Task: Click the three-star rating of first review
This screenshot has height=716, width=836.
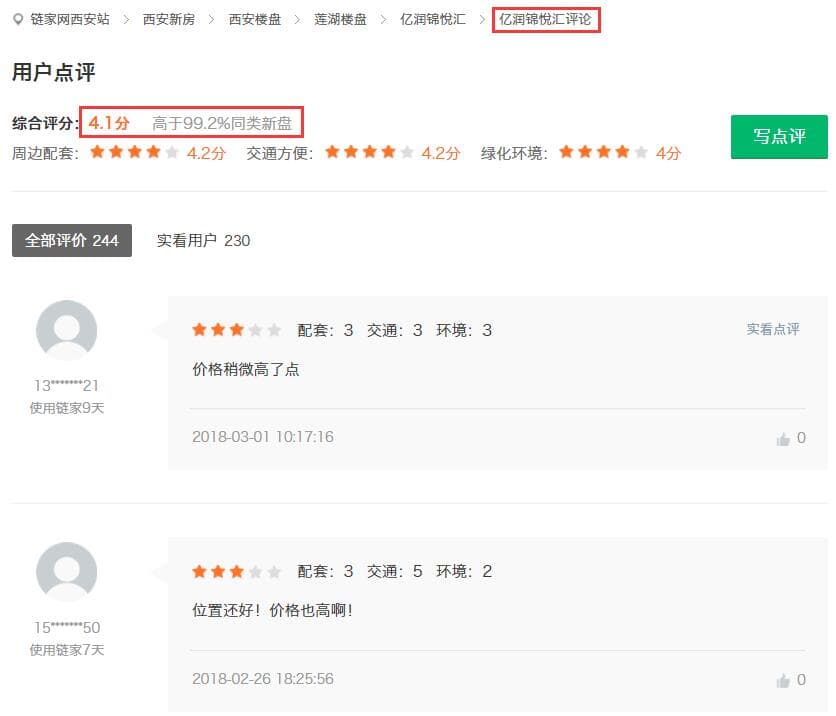Action: click(236, 330)
